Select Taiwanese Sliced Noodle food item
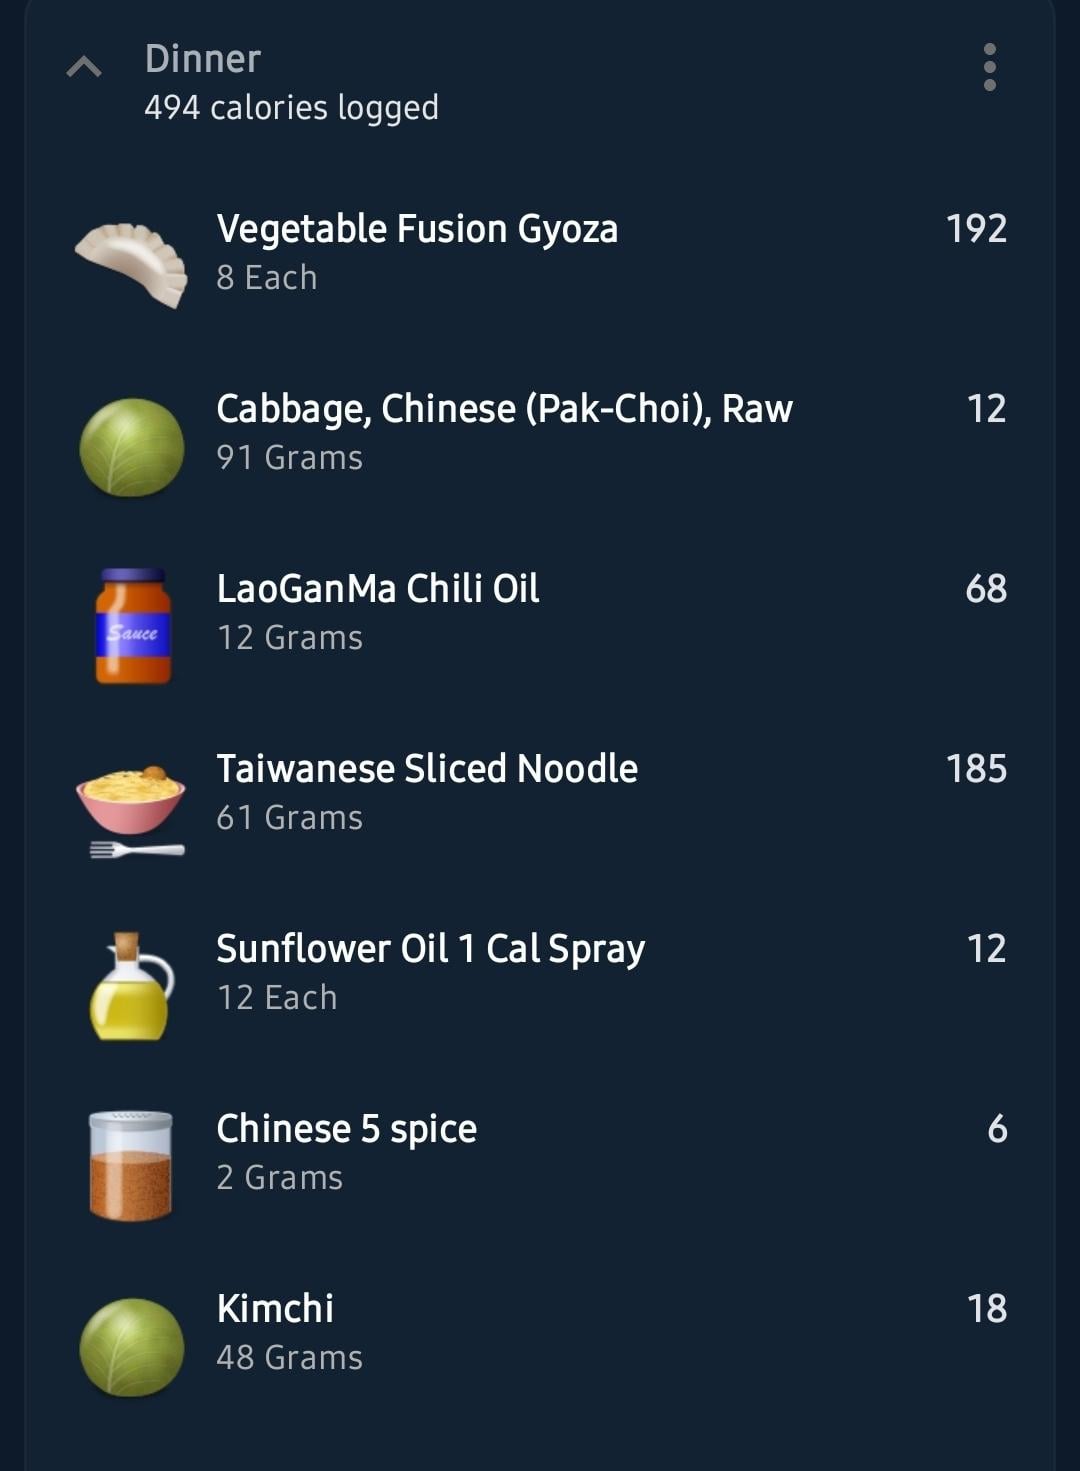The image size is (1080, 1471). pos(540,792)
